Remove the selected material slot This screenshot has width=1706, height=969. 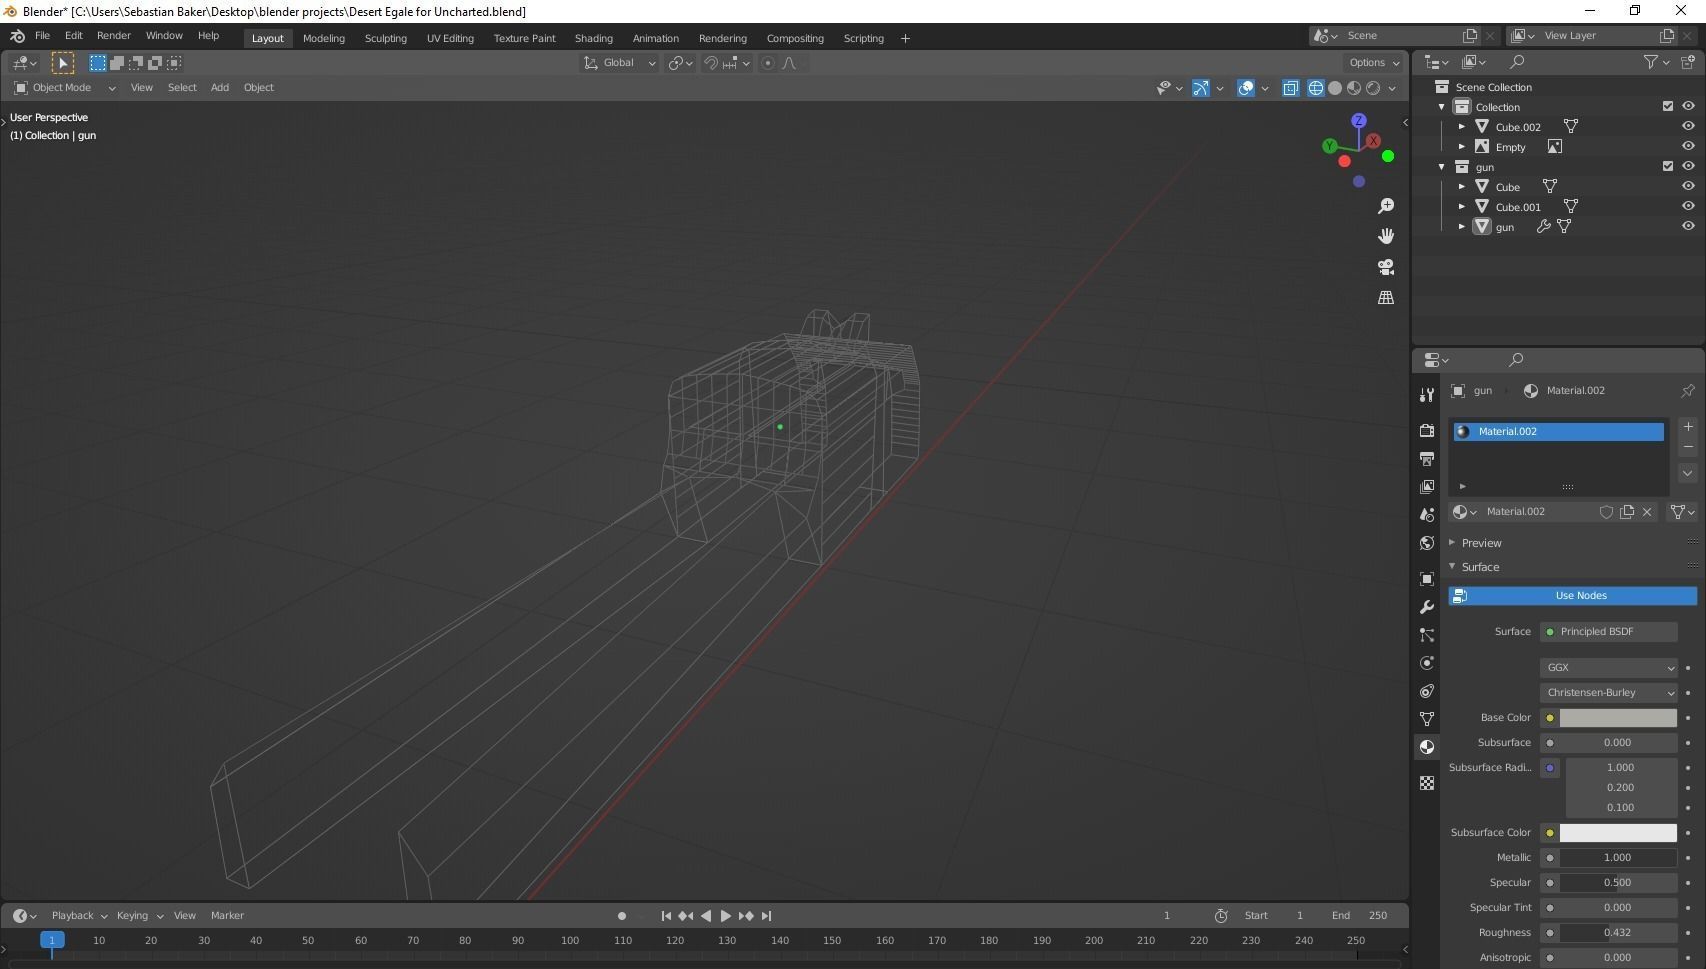coord(1688,447)
